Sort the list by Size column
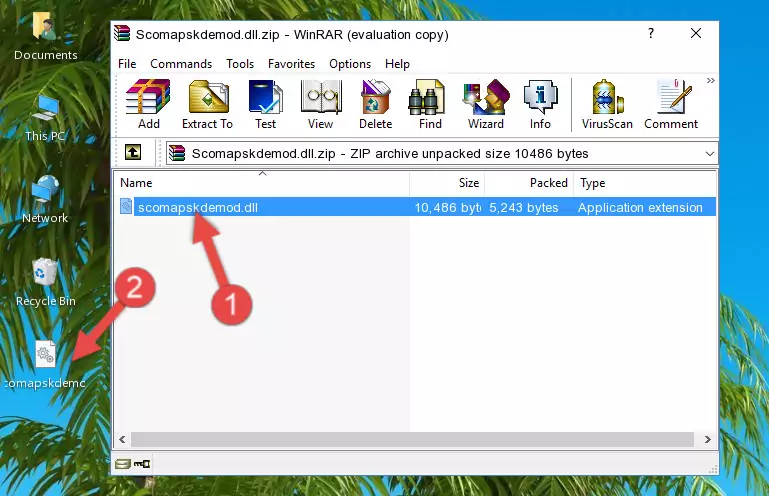The image size is (769, 496). click(x=447, y=183)
